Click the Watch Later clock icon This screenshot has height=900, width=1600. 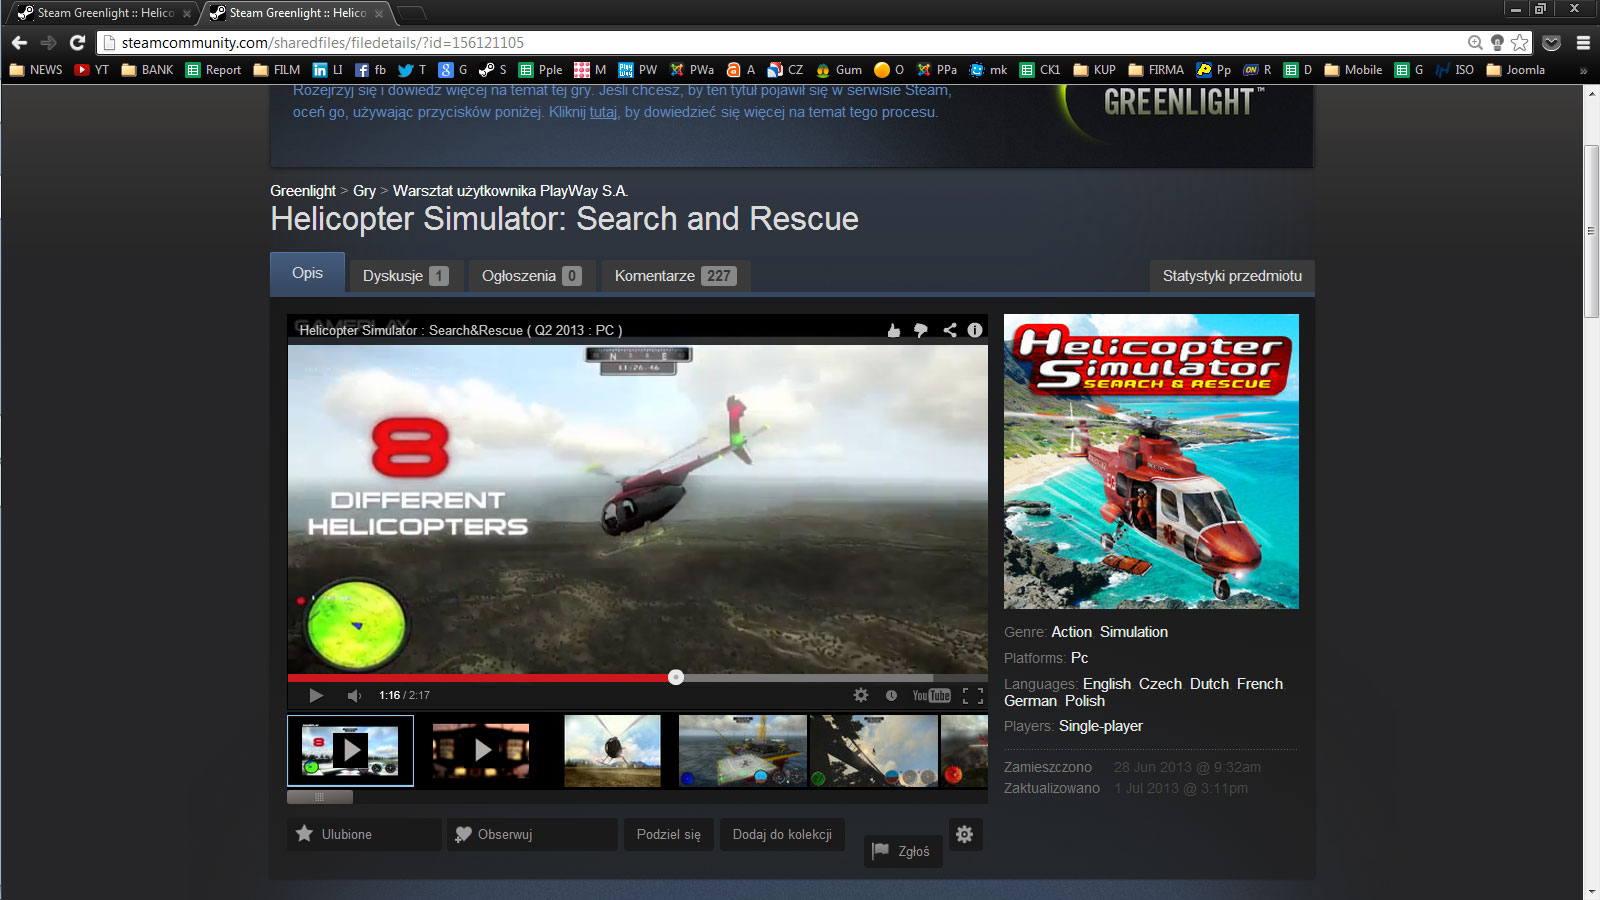click(x=891, y=695)
